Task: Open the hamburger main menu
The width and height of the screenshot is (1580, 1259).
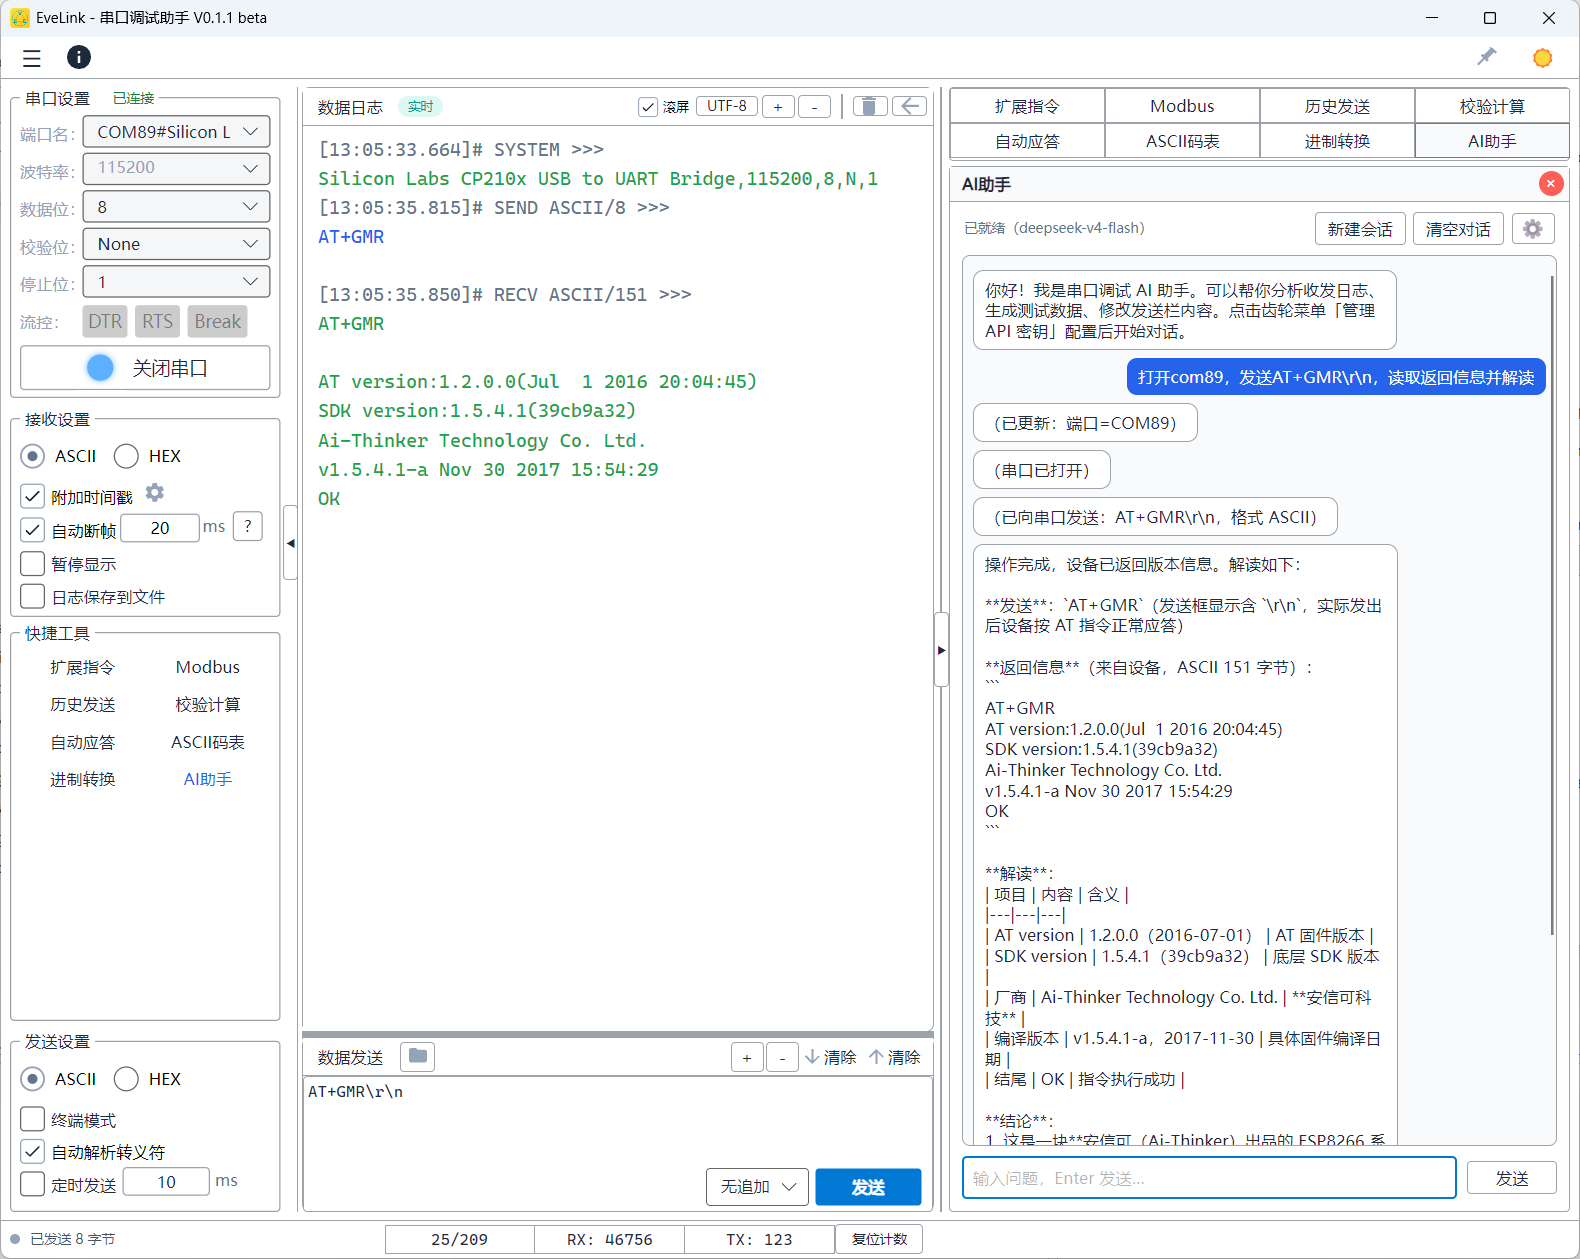Action: [x=32, y=58]
